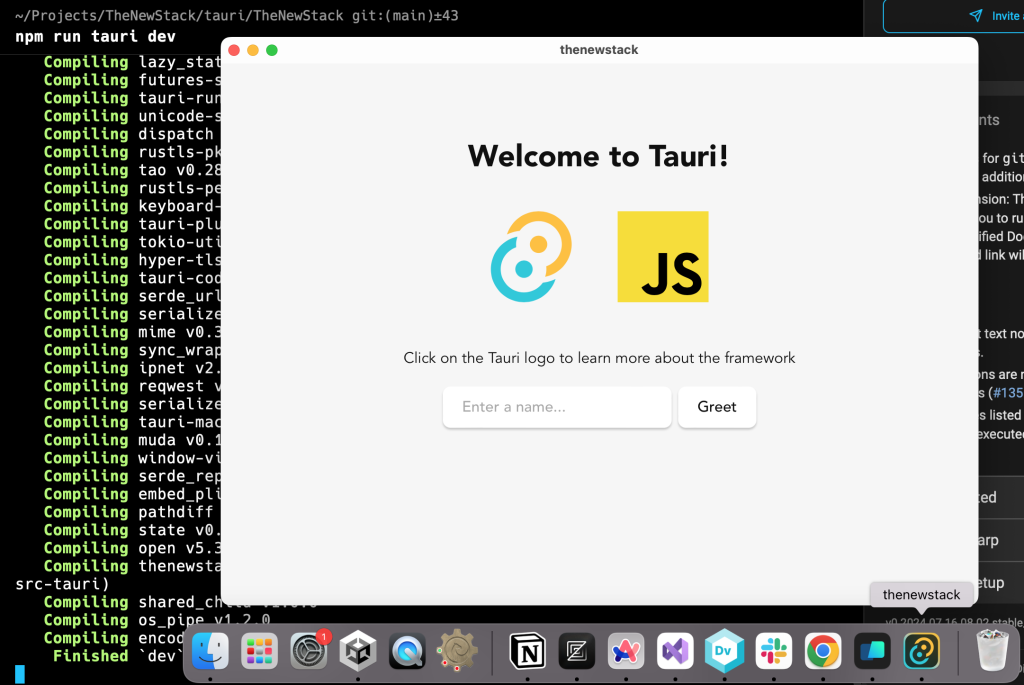This screenshot has width=1024, height=685.
Task: Launch Unity from the Dock
Action: coord(358,651)
